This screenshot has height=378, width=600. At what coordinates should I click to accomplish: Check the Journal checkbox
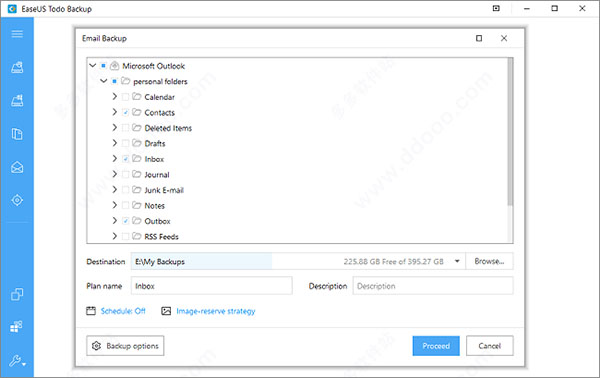tap(125, 174)
